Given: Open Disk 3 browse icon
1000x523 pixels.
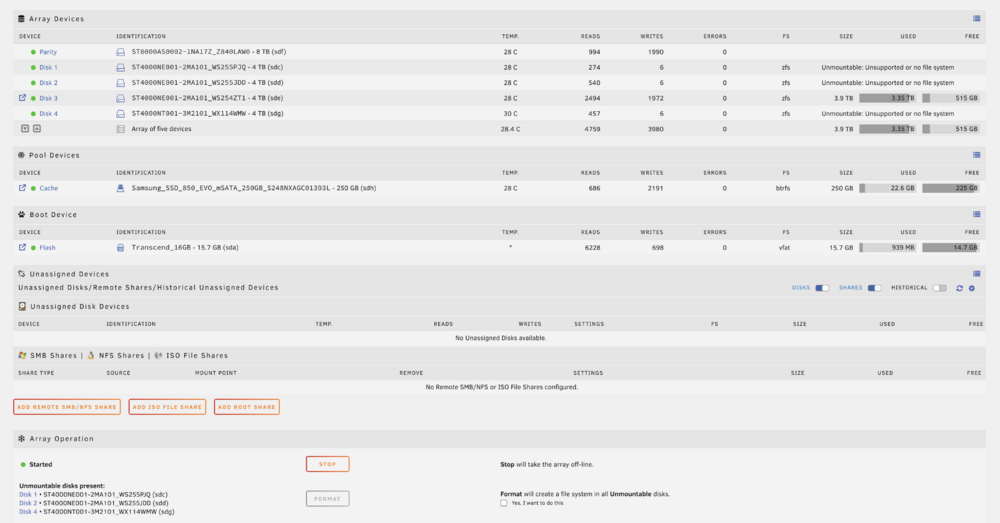Looking at the screenshot, I should coord(22,98).
